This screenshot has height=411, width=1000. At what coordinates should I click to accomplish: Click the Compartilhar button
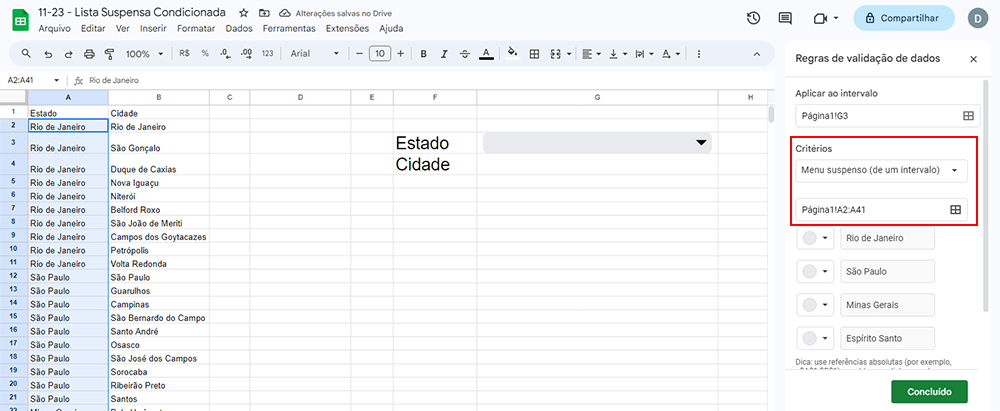(903, 19)
